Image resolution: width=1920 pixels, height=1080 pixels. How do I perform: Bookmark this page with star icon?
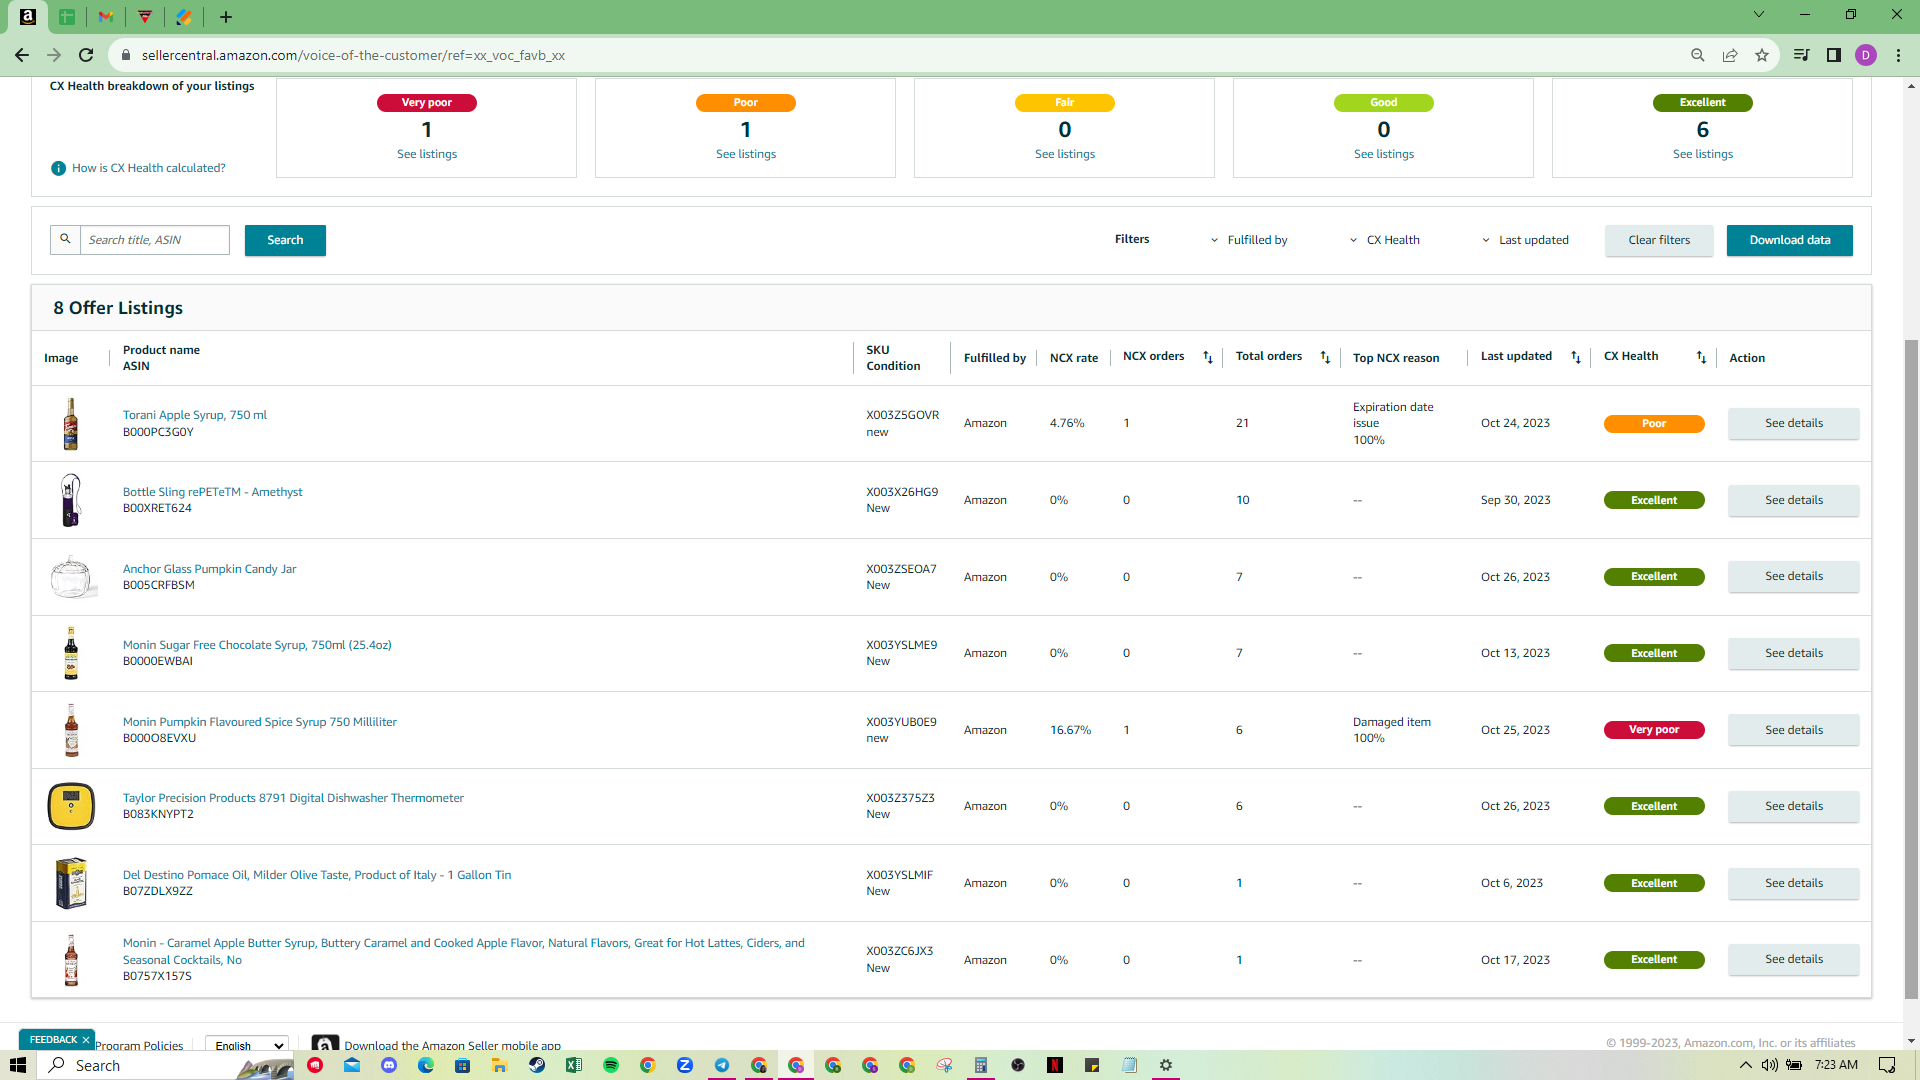pos(1762,55)
